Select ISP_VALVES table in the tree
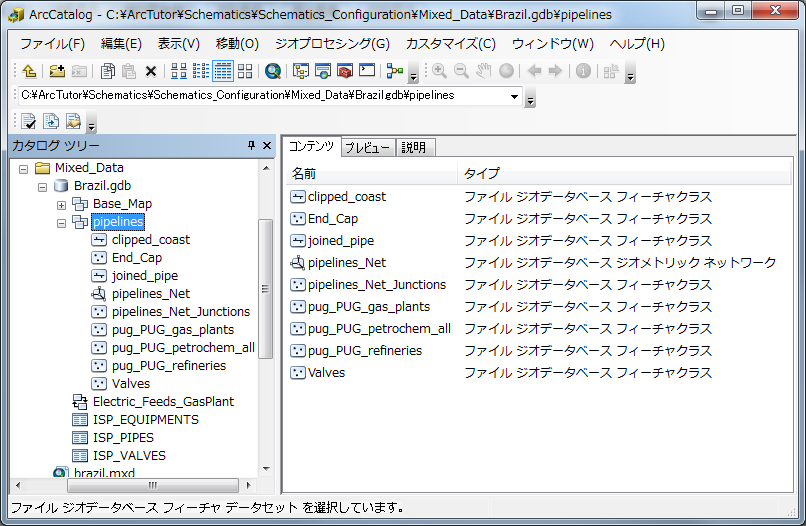 tap(129, 456)
